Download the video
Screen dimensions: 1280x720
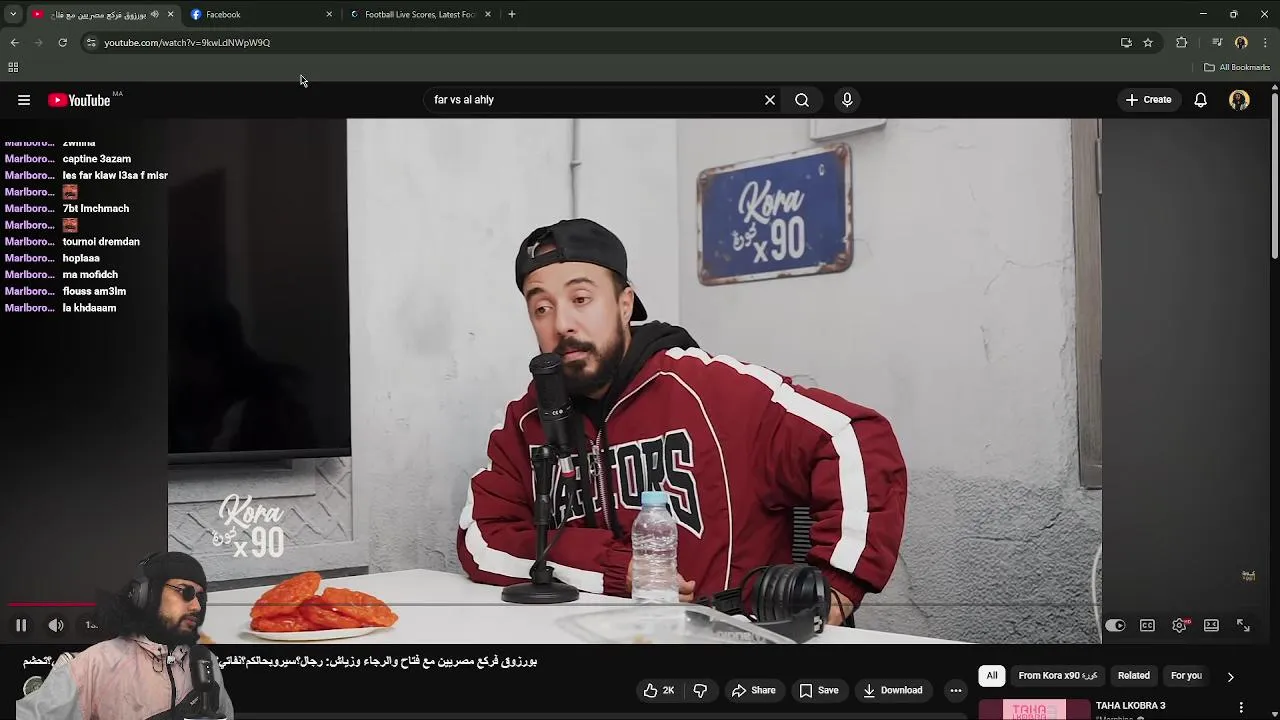tap(893, 690)
